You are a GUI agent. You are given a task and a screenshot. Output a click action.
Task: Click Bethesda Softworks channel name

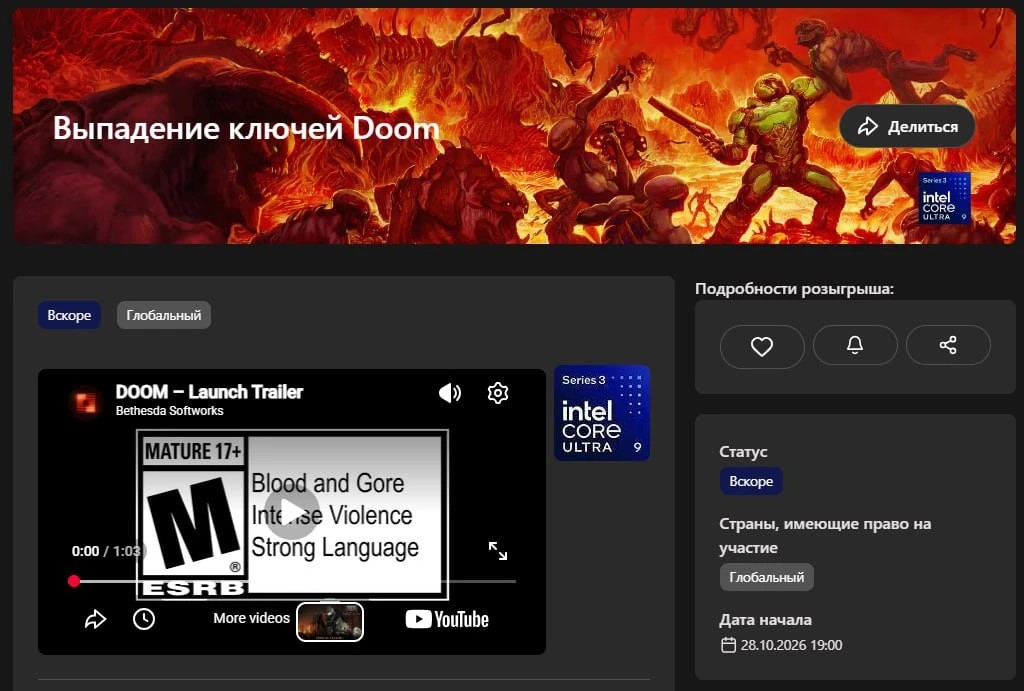[x=169, y=411]
